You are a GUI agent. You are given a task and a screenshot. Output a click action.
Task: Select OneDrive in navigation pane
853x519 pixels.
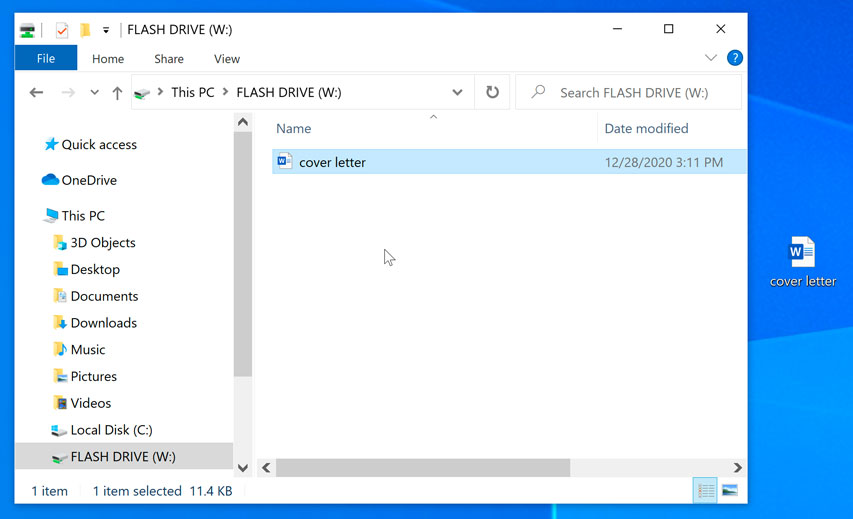click(89, 180)
